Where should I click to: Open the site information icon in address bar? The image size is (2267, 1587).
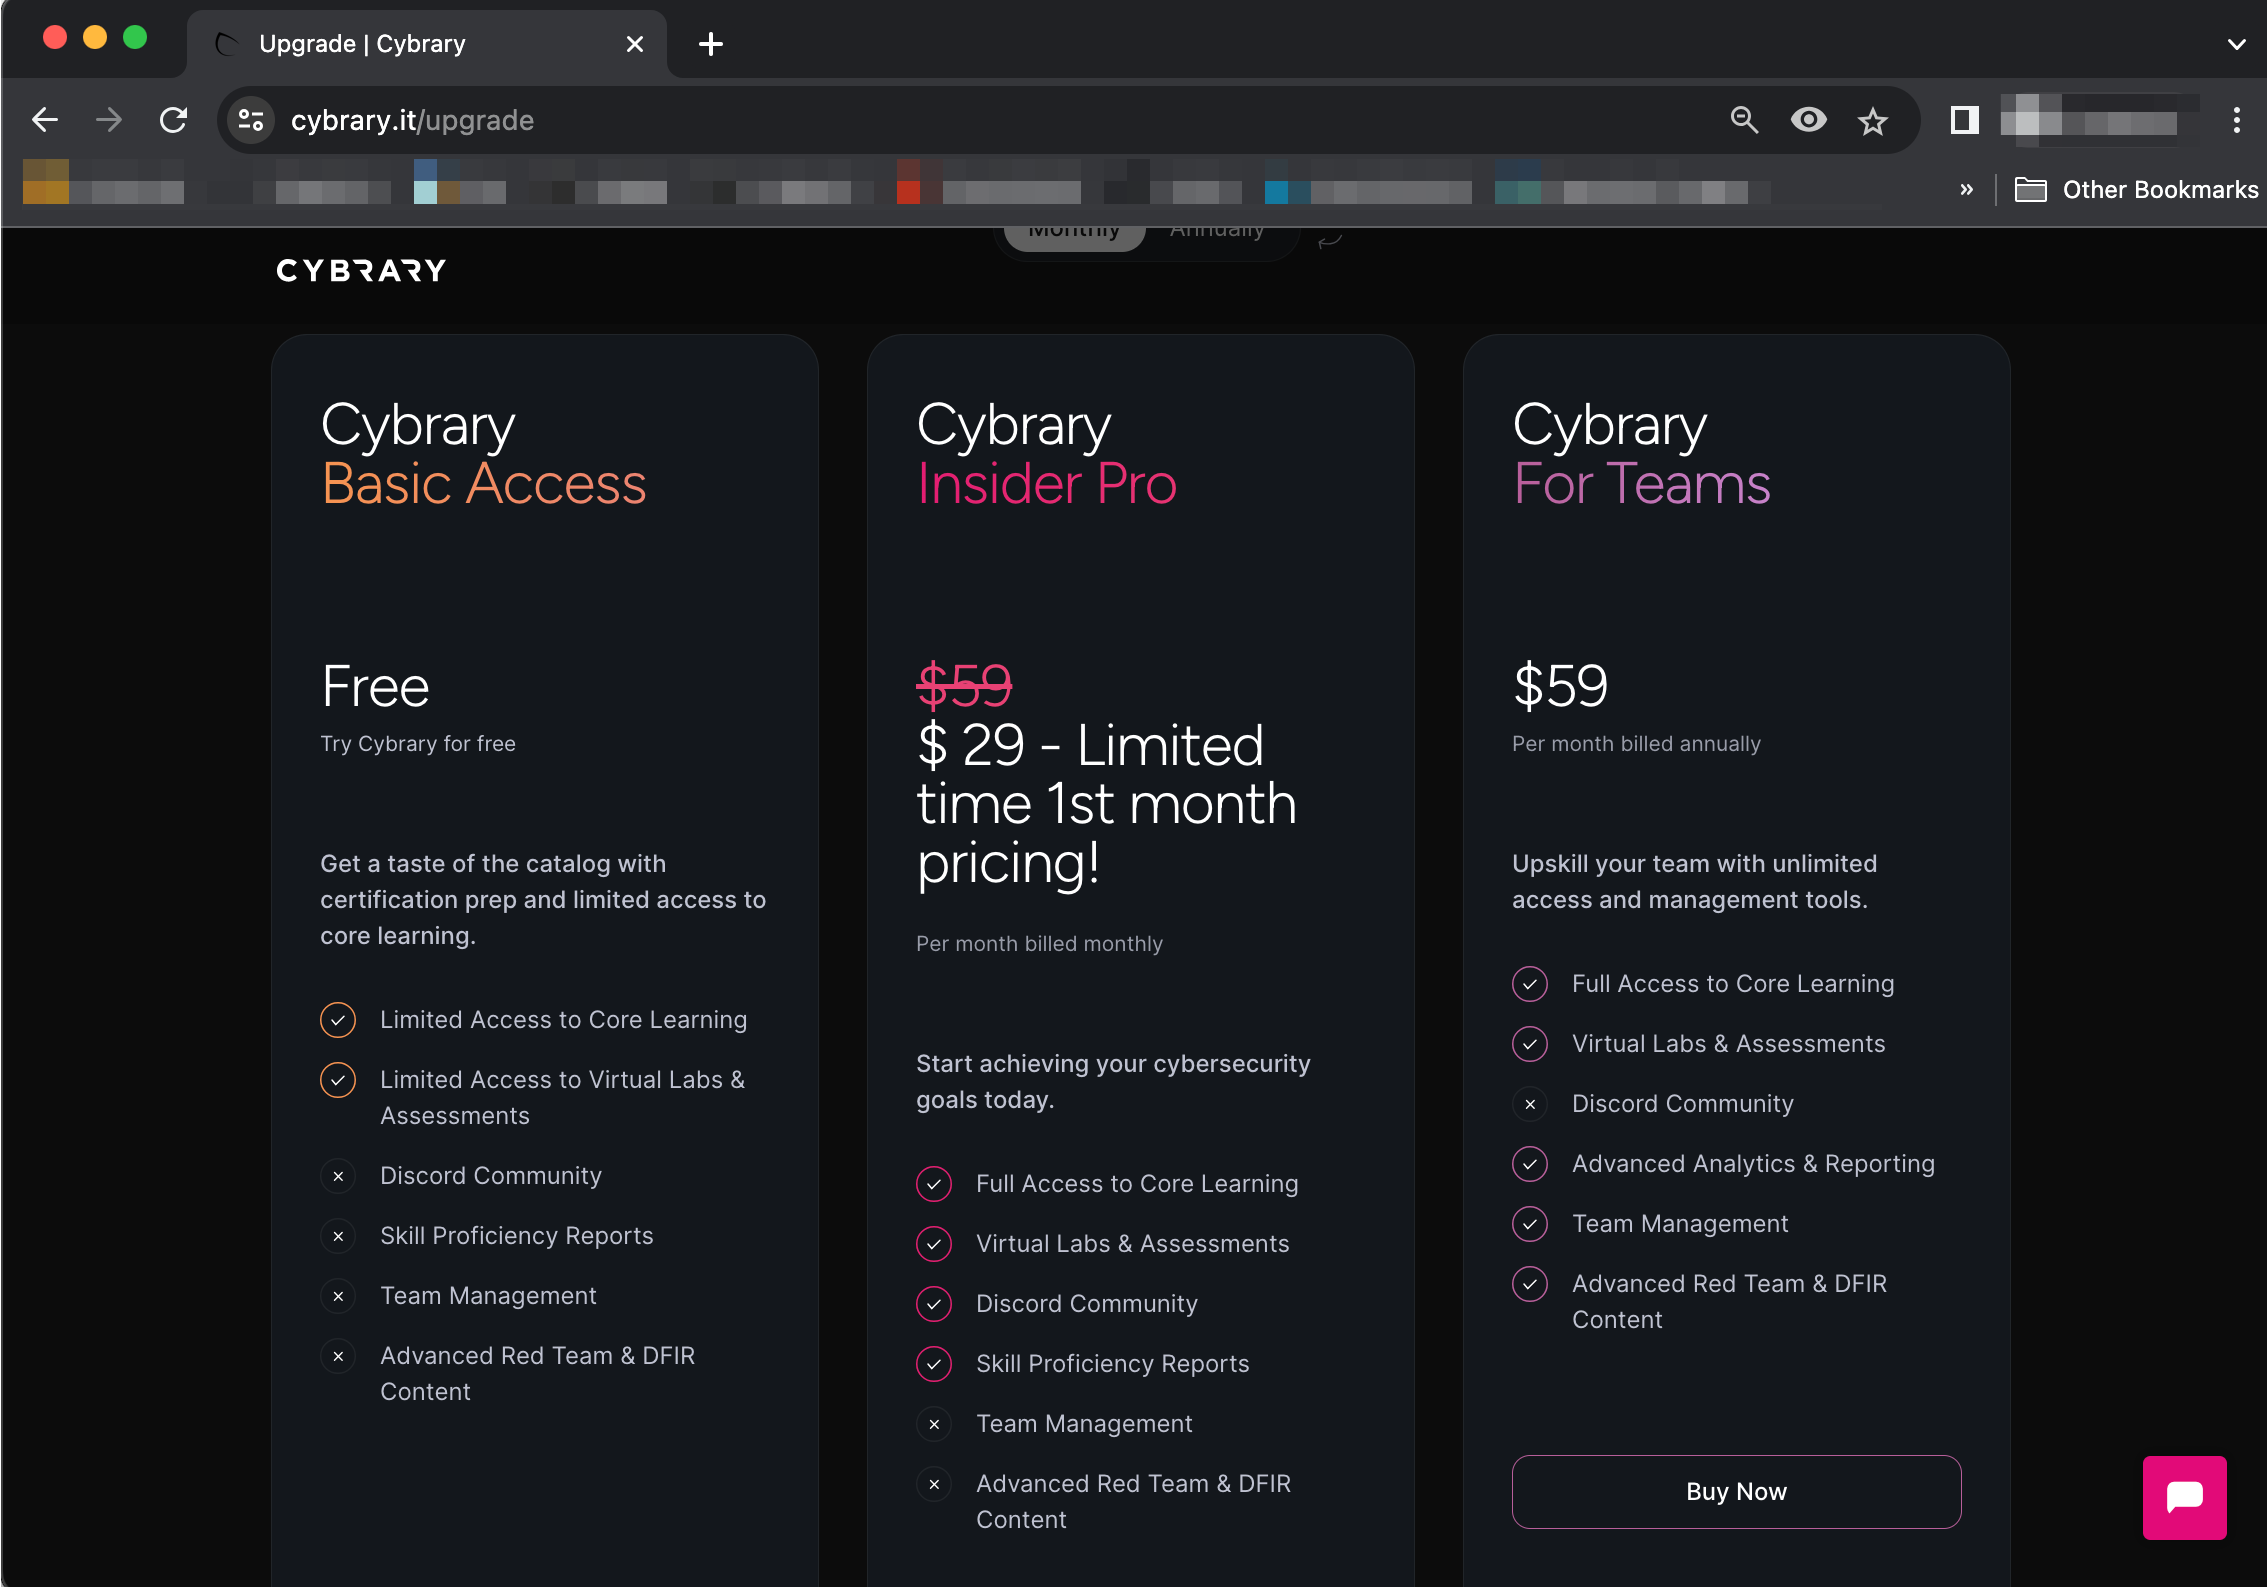[251, 120]
